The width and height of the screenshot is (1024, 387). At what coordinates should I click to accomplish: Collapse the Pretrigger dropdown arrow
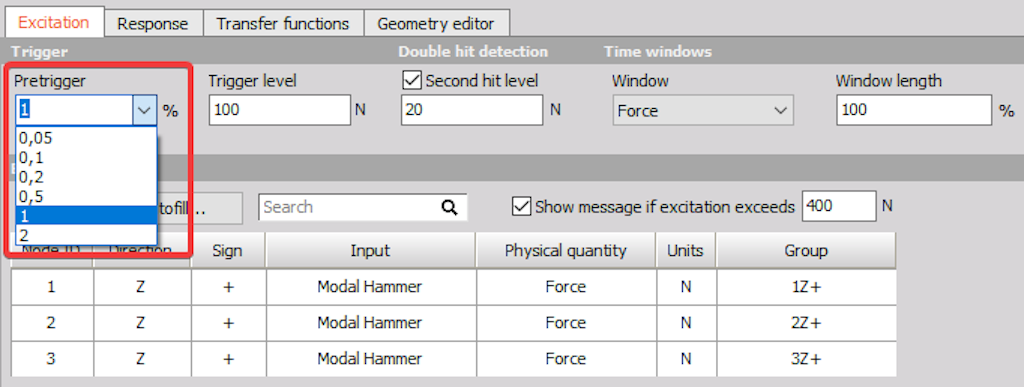click(x=144, y=110)
